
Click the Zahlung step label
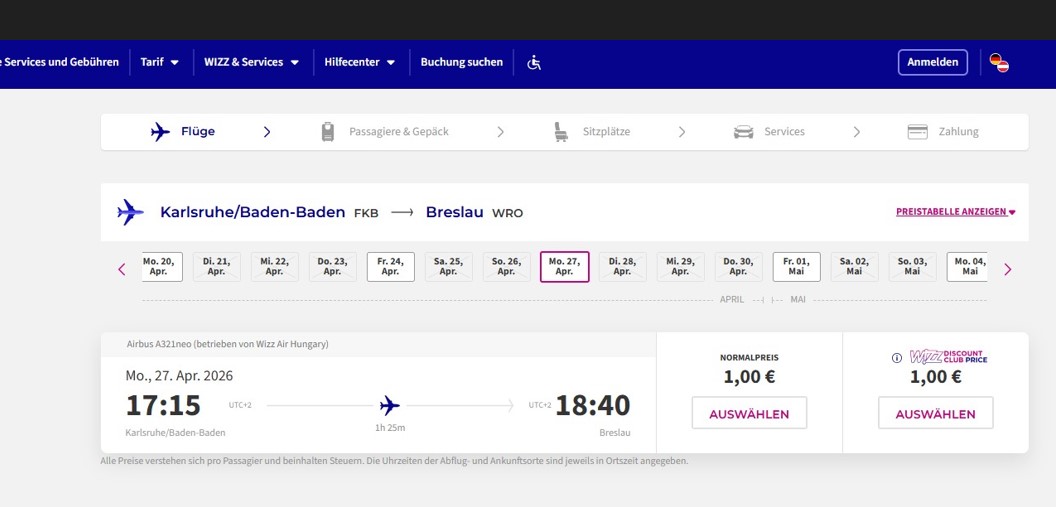click(x=958, y=132)
